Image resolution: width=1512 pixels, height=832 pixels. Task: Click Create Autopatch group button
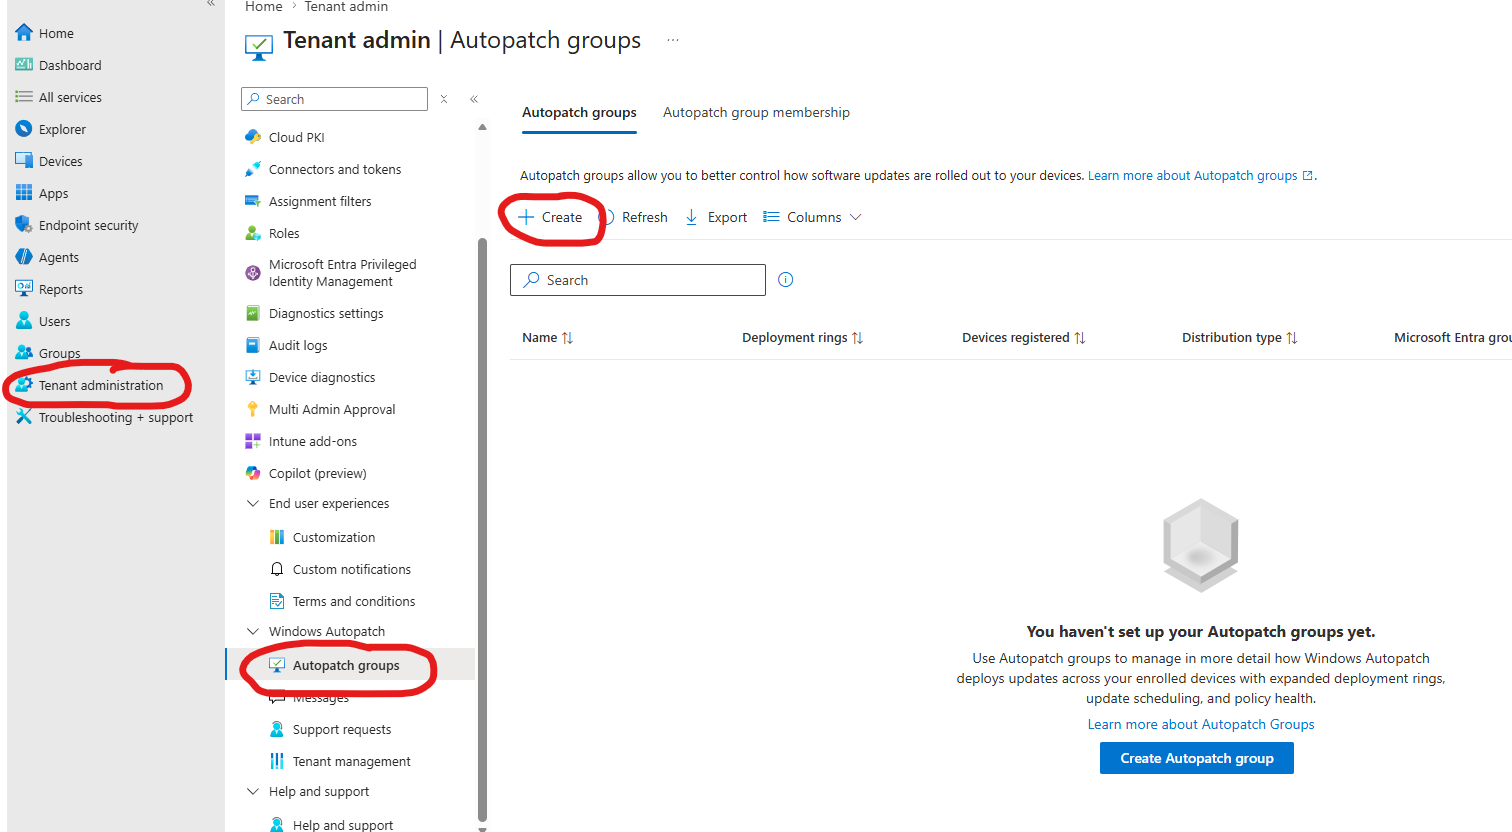[x=1197, y=758]
